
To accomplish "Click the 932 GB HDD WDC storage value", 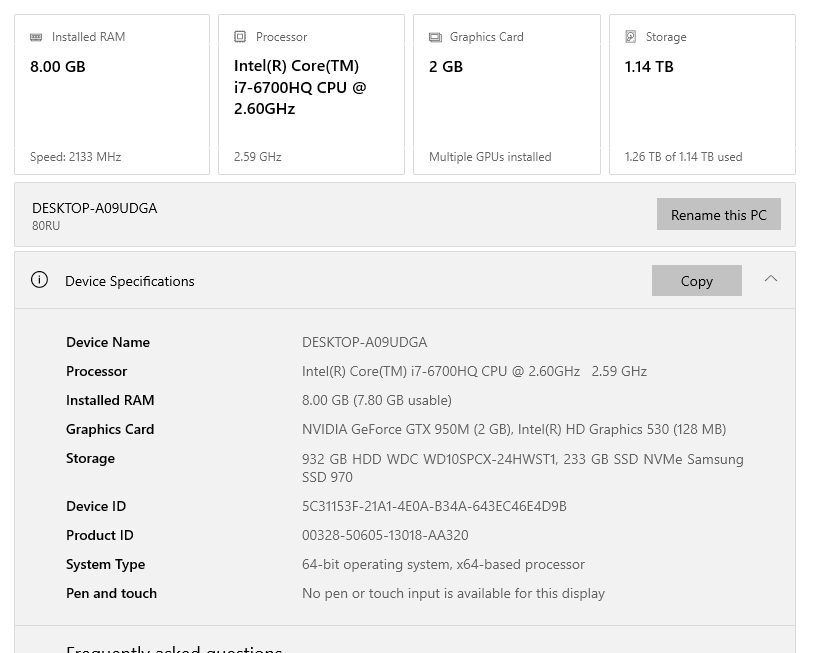I will coord(523,468).
